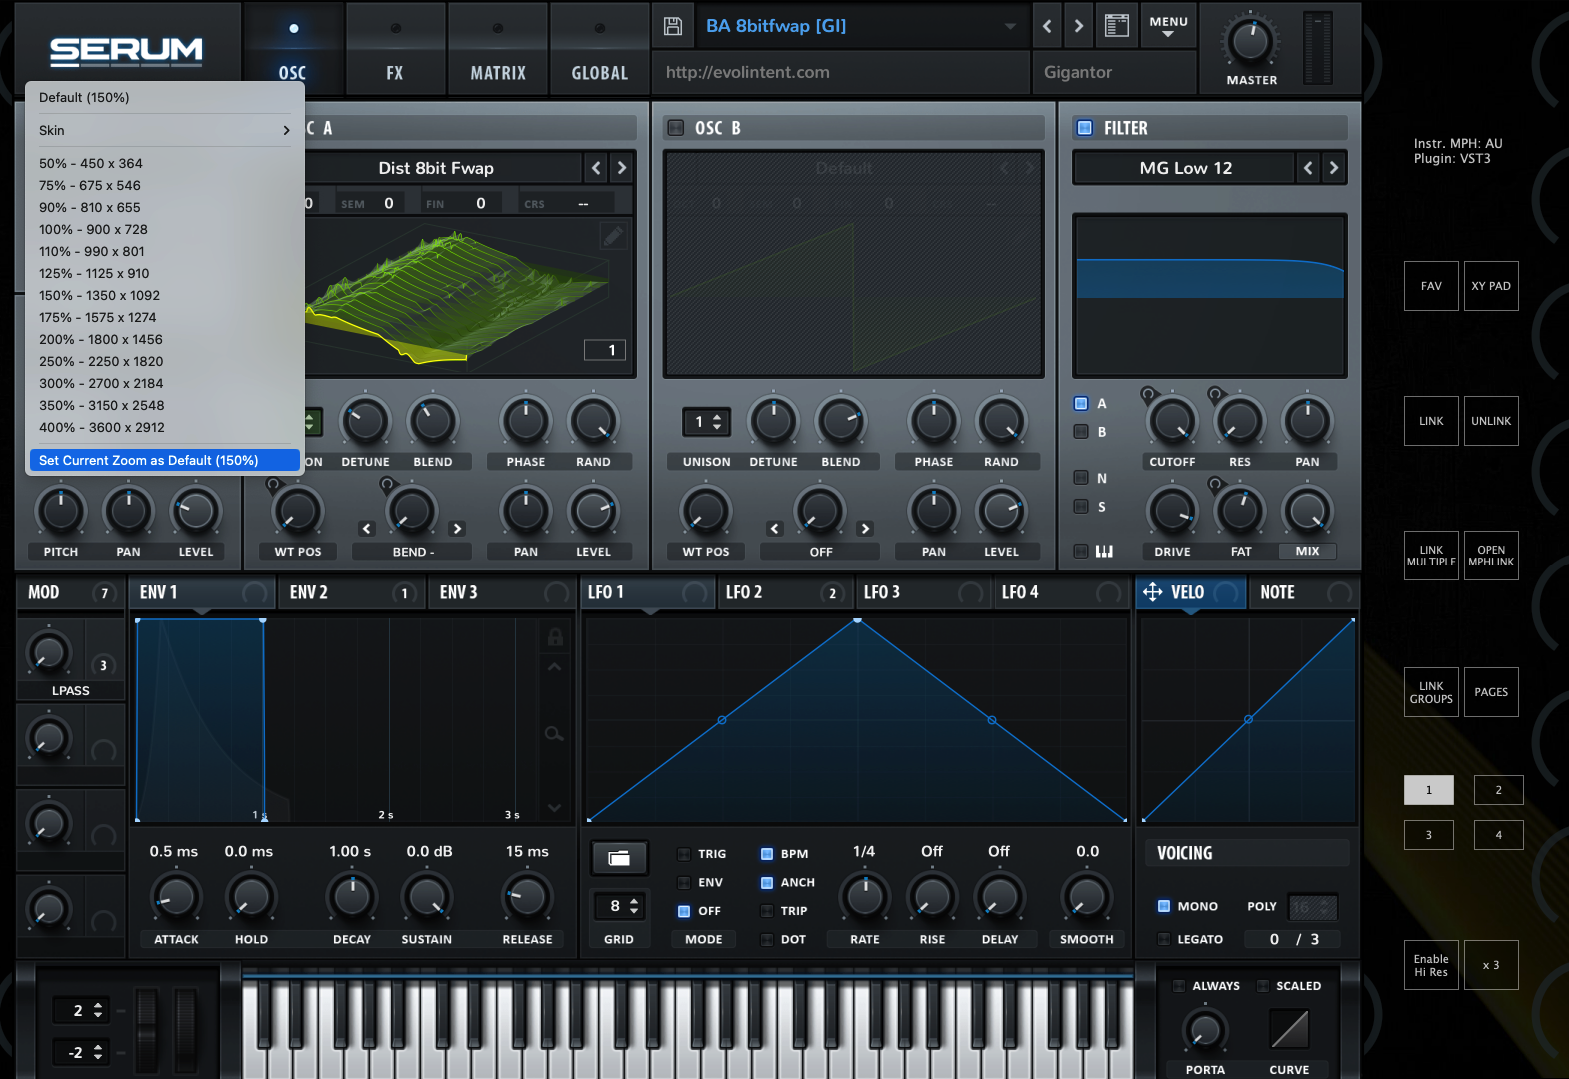The width and height of the screenshot is (1569, 1079).
Task: Click the filter CUTOFF knob
Action: coord(1173,423)
